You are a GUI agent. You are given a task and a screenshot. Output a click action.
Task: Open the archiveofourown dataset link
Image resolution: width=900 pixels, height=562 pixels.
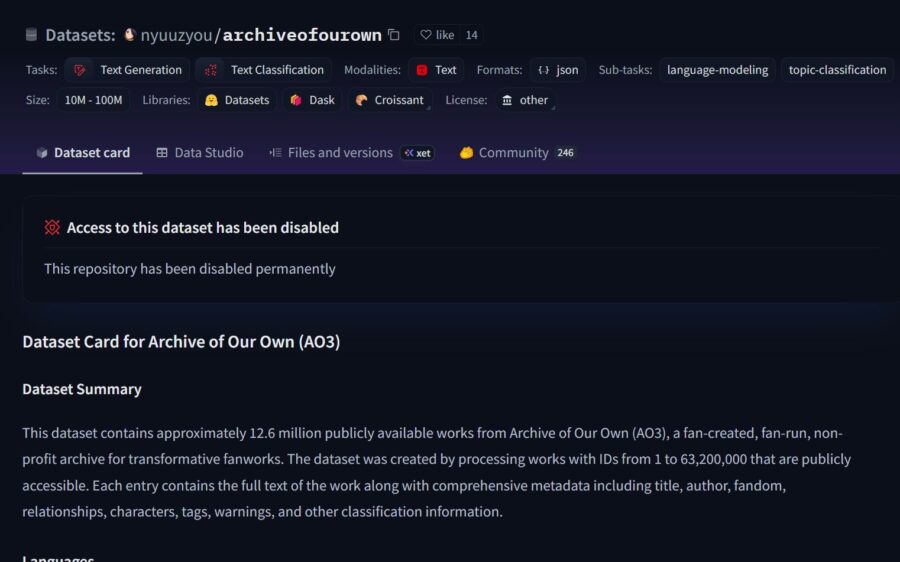tap(302, 35)
